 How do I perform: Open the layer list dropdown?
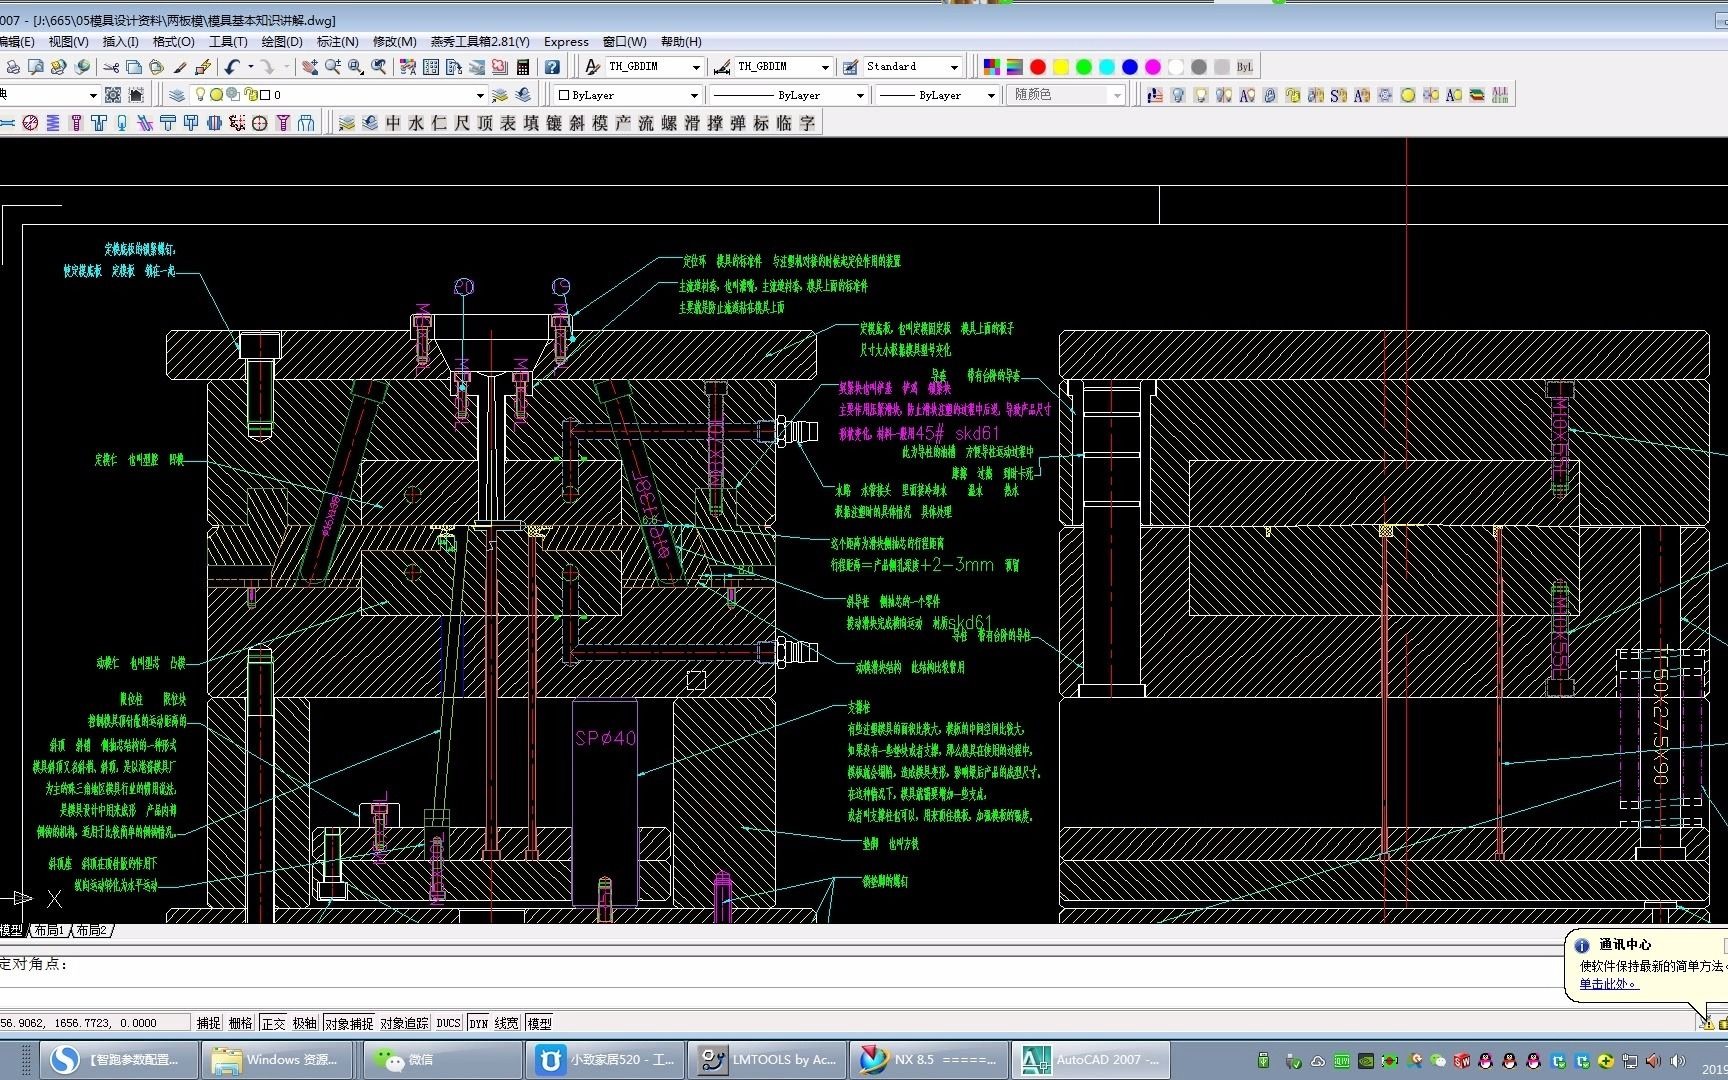480,95
